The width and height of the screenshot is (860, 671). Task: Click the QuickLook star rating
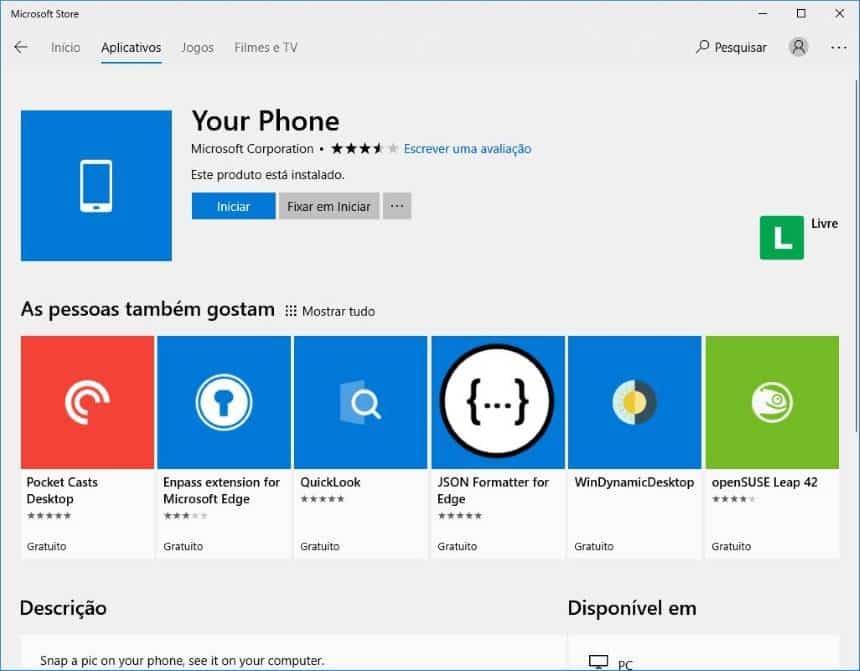click(x=322, y=499)
